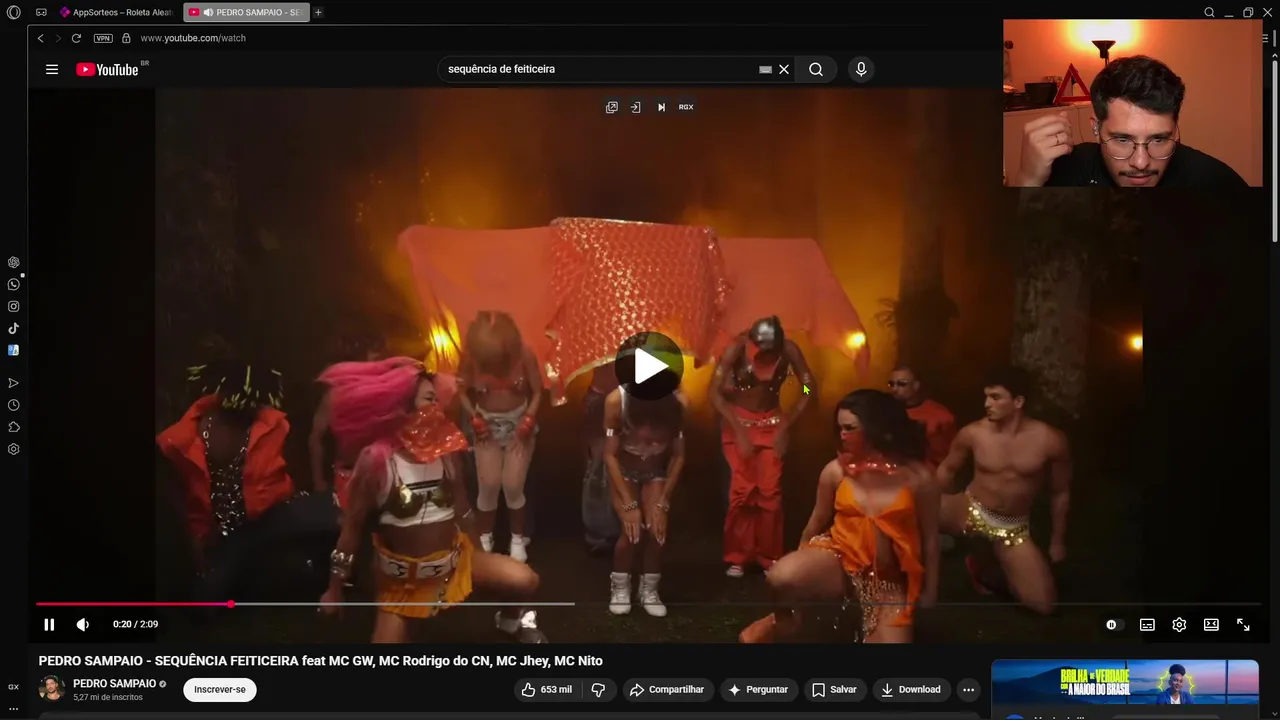Toggle subtitles/closed captions
The height and width of the screenshot is (720, 1280).
(x=1147, y=624)
